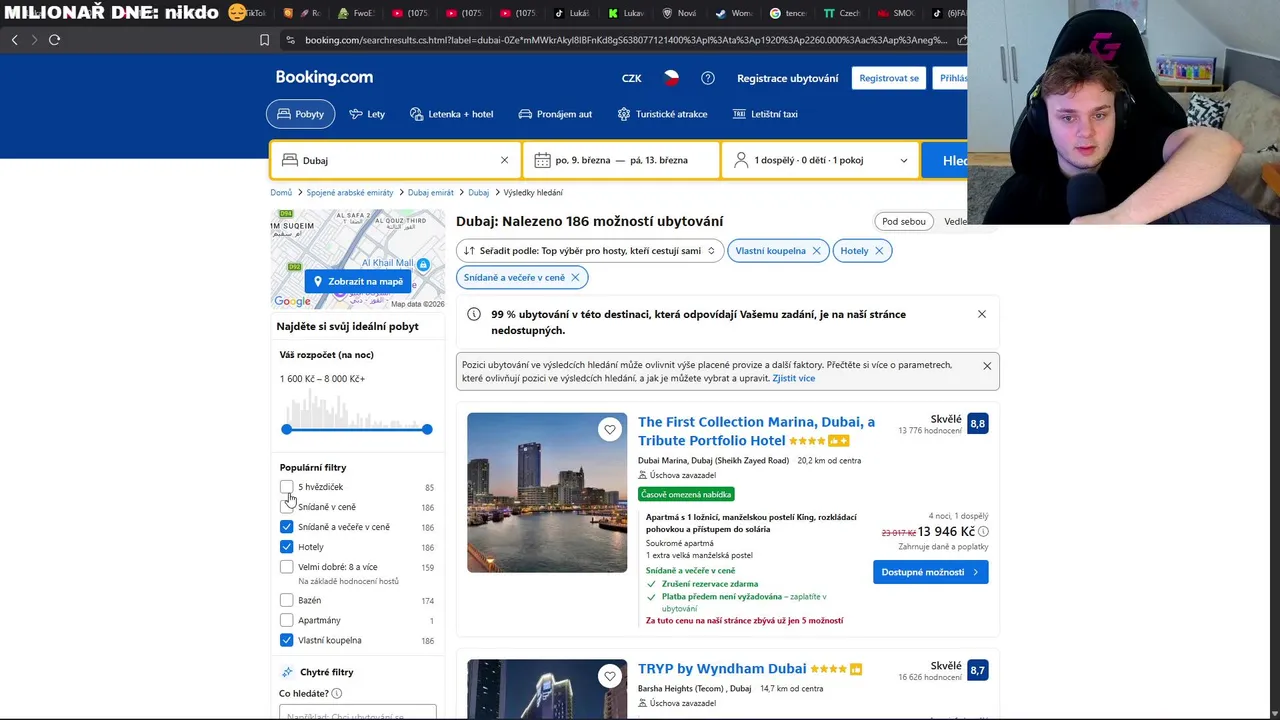Image resolution: width=1280 pixels, height=720 pixels.
Task: Uncheck Snídaně a večeře v ceně filter
Action: click(x=287, y=527)
